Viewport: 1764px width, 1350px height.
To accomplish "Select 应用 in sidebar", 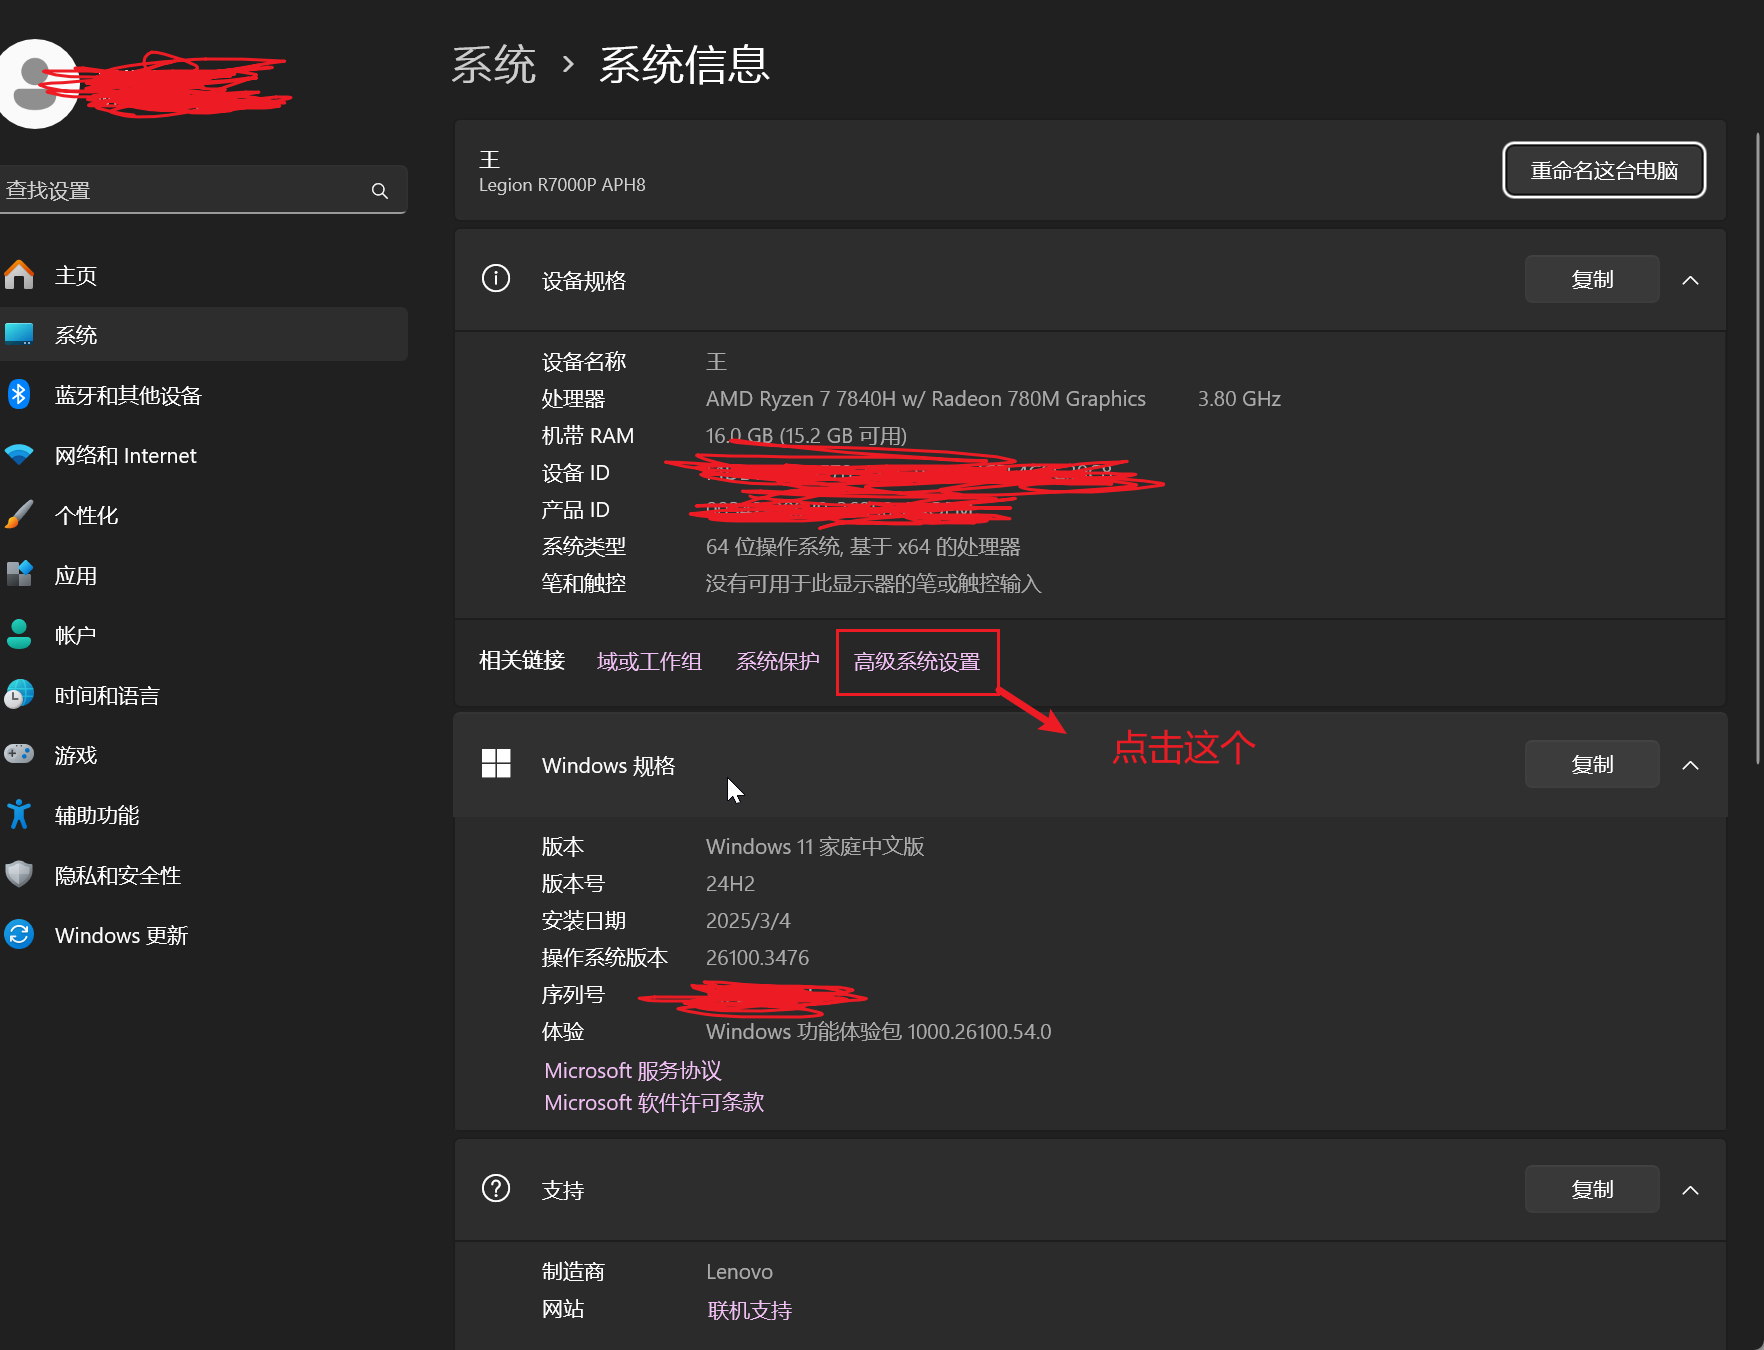I will [x=204, y=575].
